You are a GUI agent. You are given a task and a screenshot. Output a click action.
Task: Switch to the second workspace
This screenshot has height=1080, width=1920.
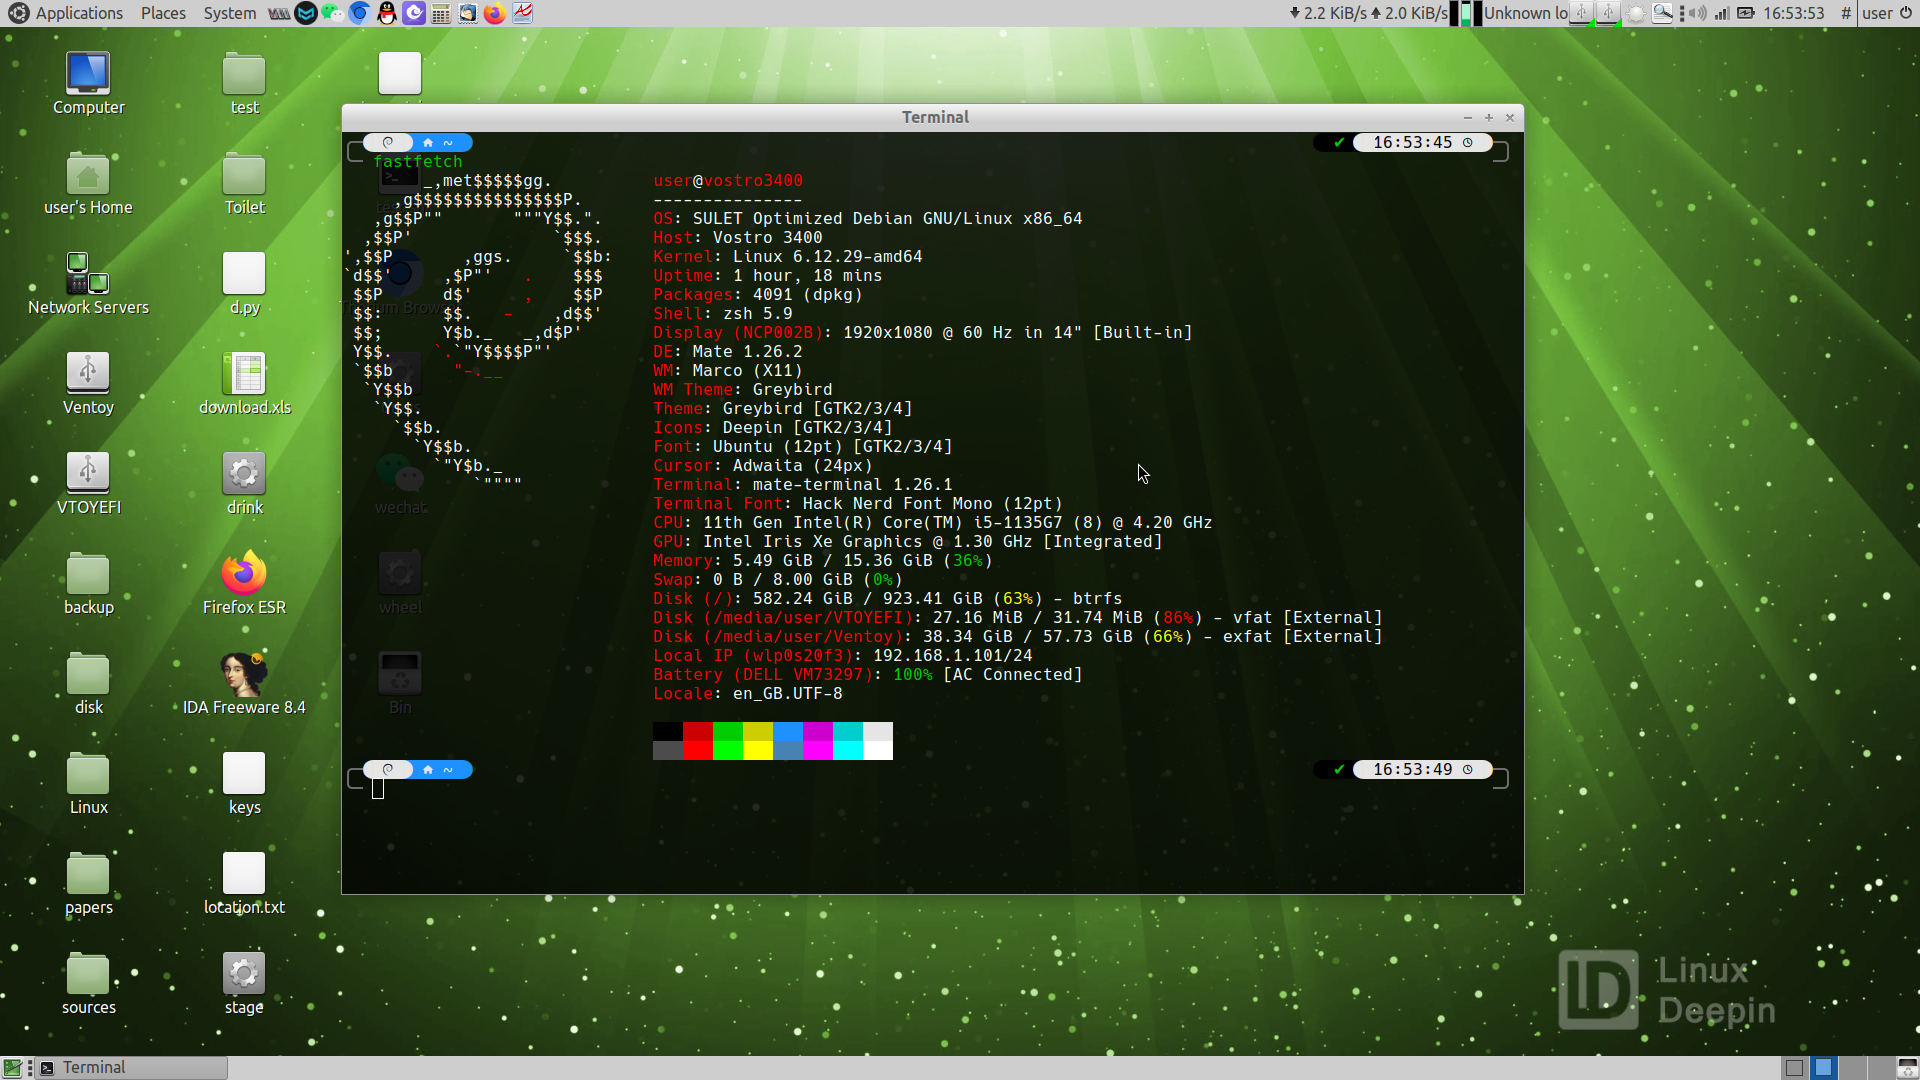point(1824,1067)
